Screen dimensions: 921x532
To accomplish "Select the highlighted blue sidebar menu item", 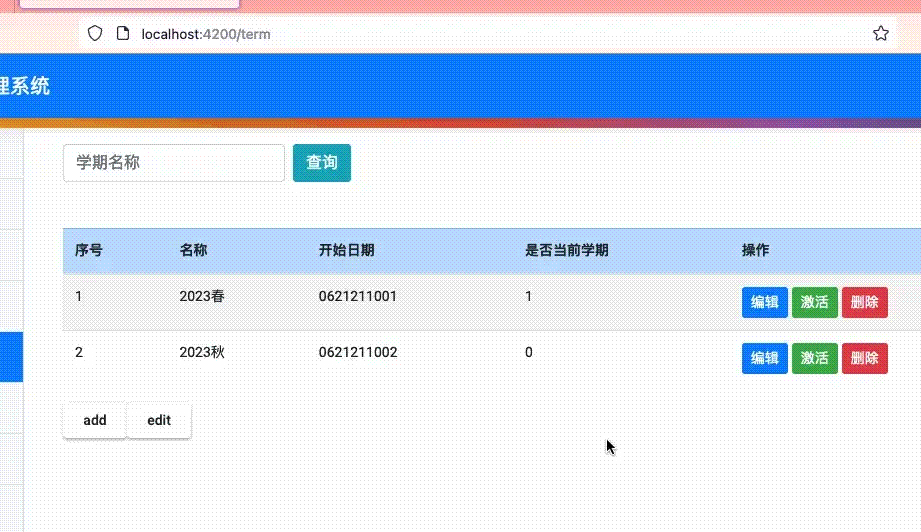I will [x=11, y=357].
